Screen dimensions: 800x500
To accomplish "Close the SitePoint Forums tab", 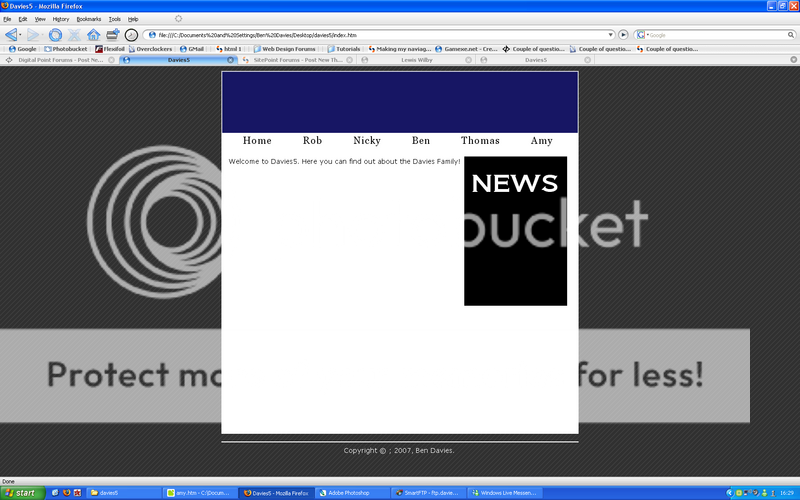I will pyautogui.click(x=349, y=60).
